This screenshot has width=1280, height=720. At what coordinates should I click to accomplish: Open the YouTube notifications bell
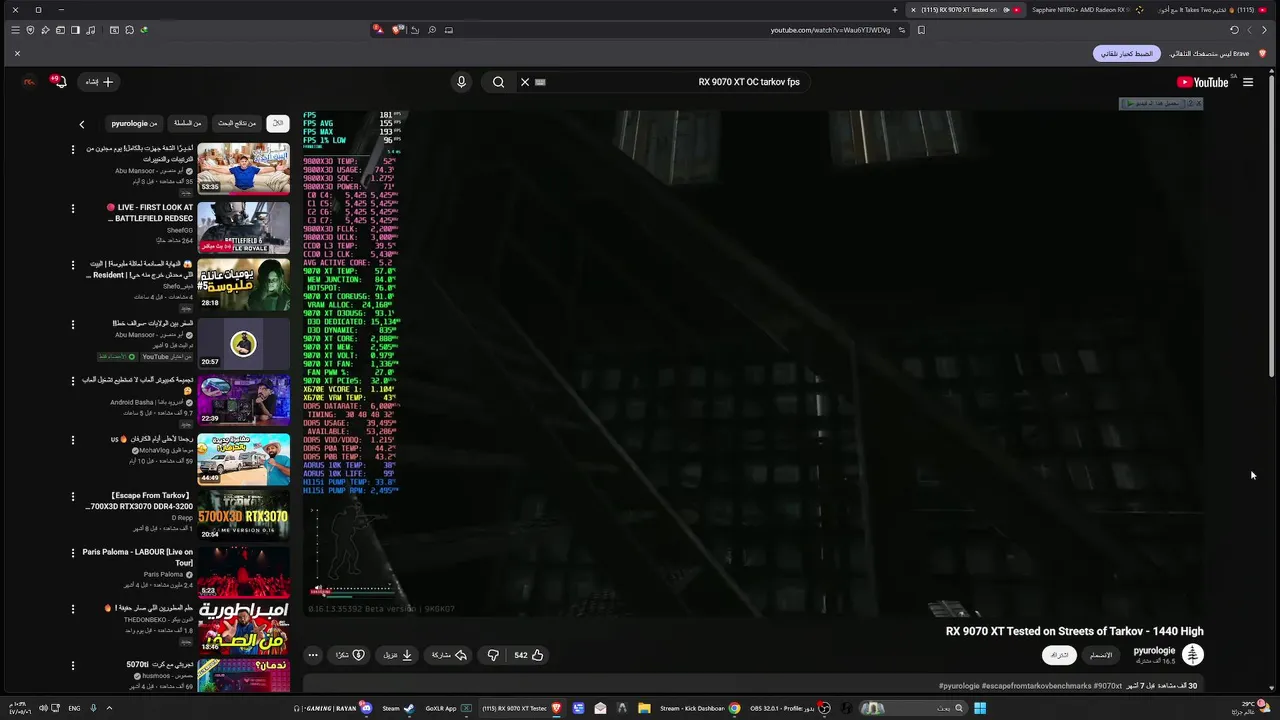(x=59, y=81)
